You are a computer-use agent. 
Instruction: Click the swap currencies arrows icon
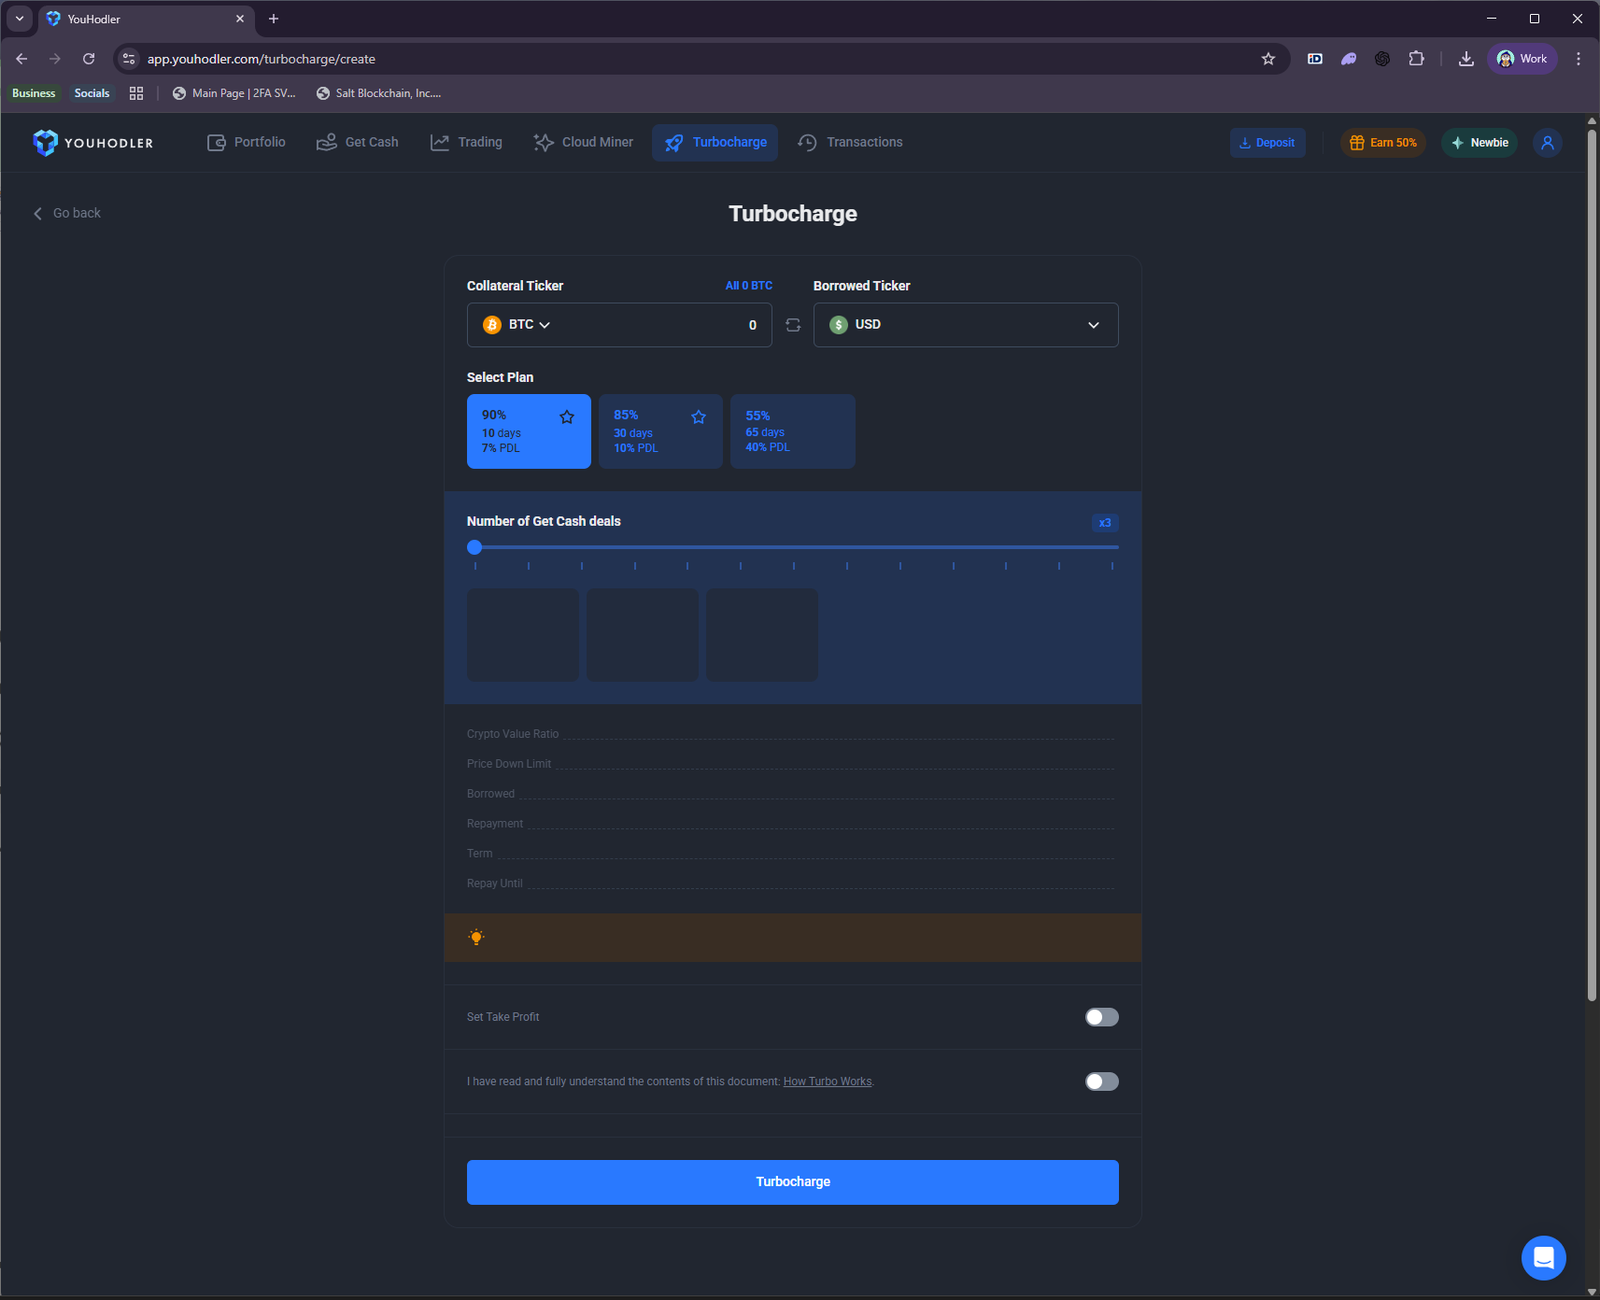tap(792, 324)
